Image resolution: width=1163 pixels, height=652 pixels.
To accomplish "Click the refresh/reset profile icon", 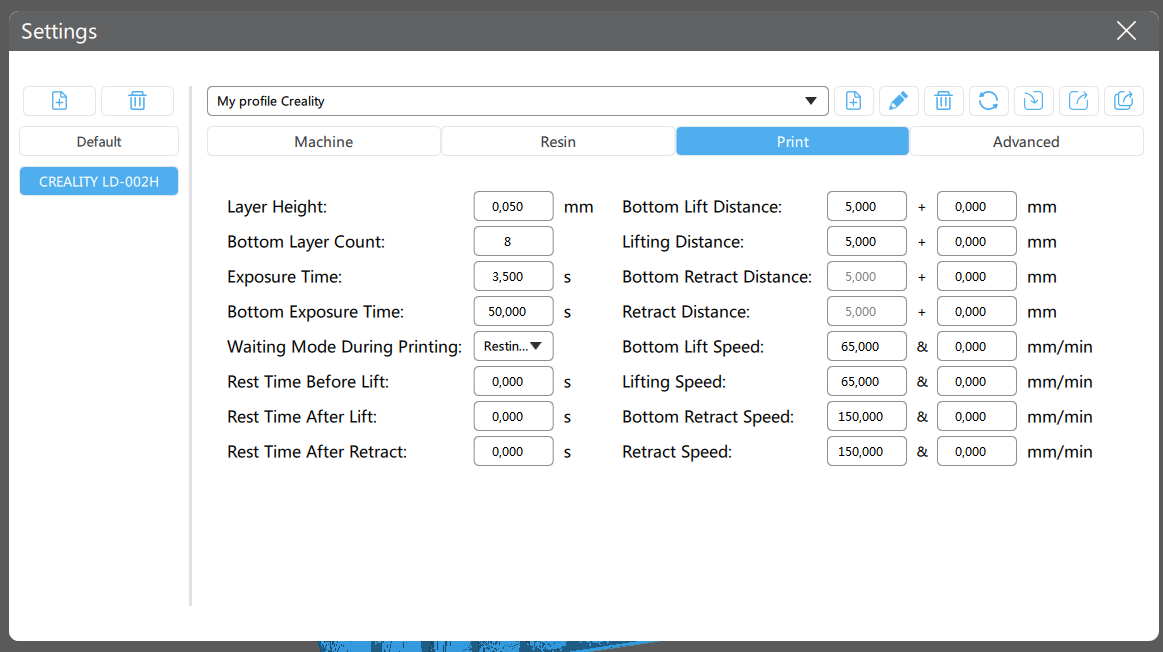I will (988, 101).
